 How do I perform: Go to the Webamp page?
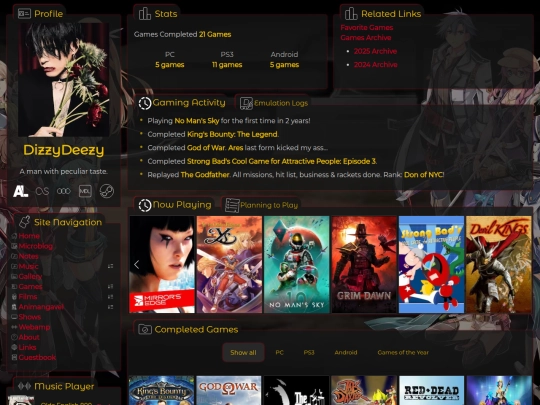(34, 327)
